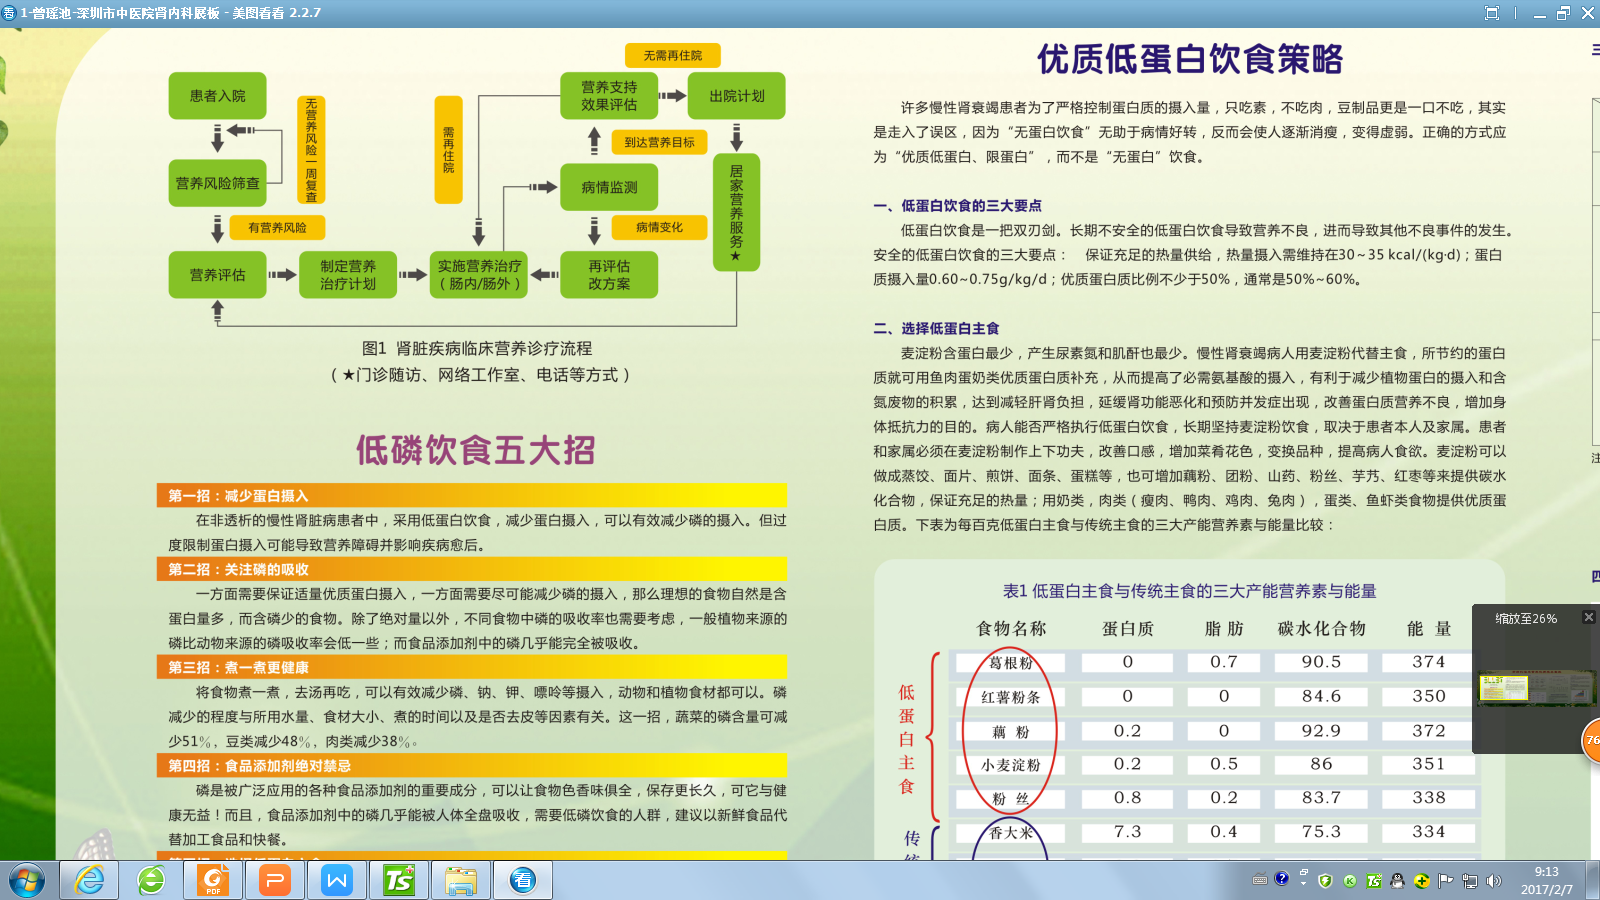This screenshot has width=1600, height=900.
Task: Click the orange floating ball showing 76
Action: coord(1591,741)
